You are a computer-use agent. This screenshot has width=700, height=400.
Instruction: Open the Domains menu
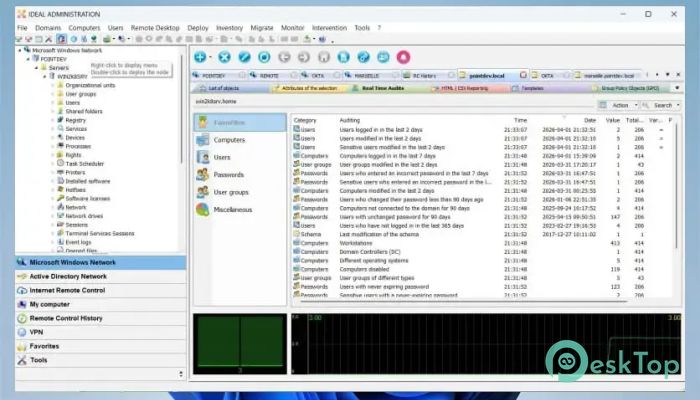[x=48, y=28]
